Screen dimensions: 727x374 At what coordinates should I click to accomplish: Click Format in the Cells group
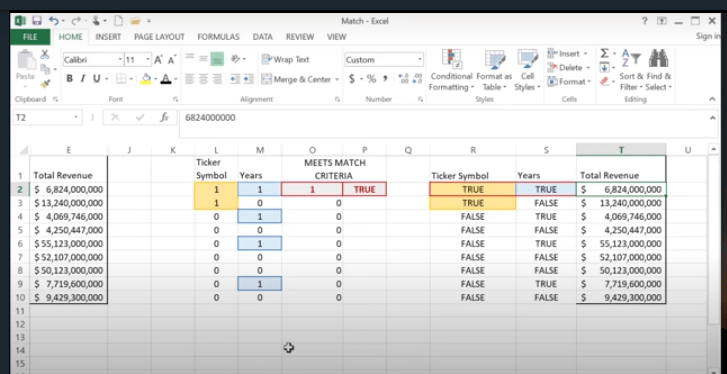tap(569, 82)
